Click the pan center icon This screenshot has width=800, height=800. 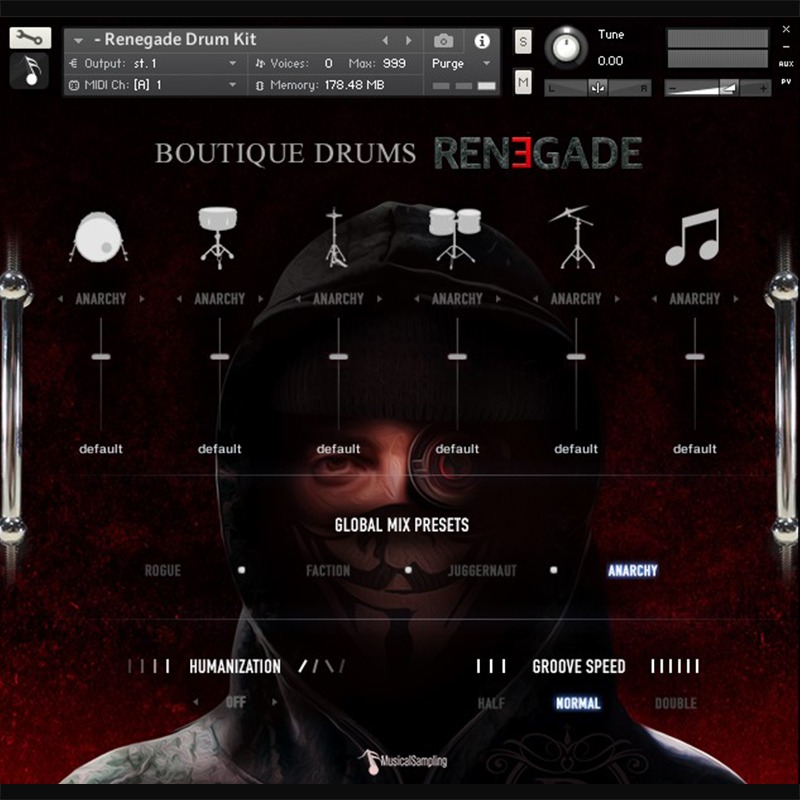(x=597, y=88)
